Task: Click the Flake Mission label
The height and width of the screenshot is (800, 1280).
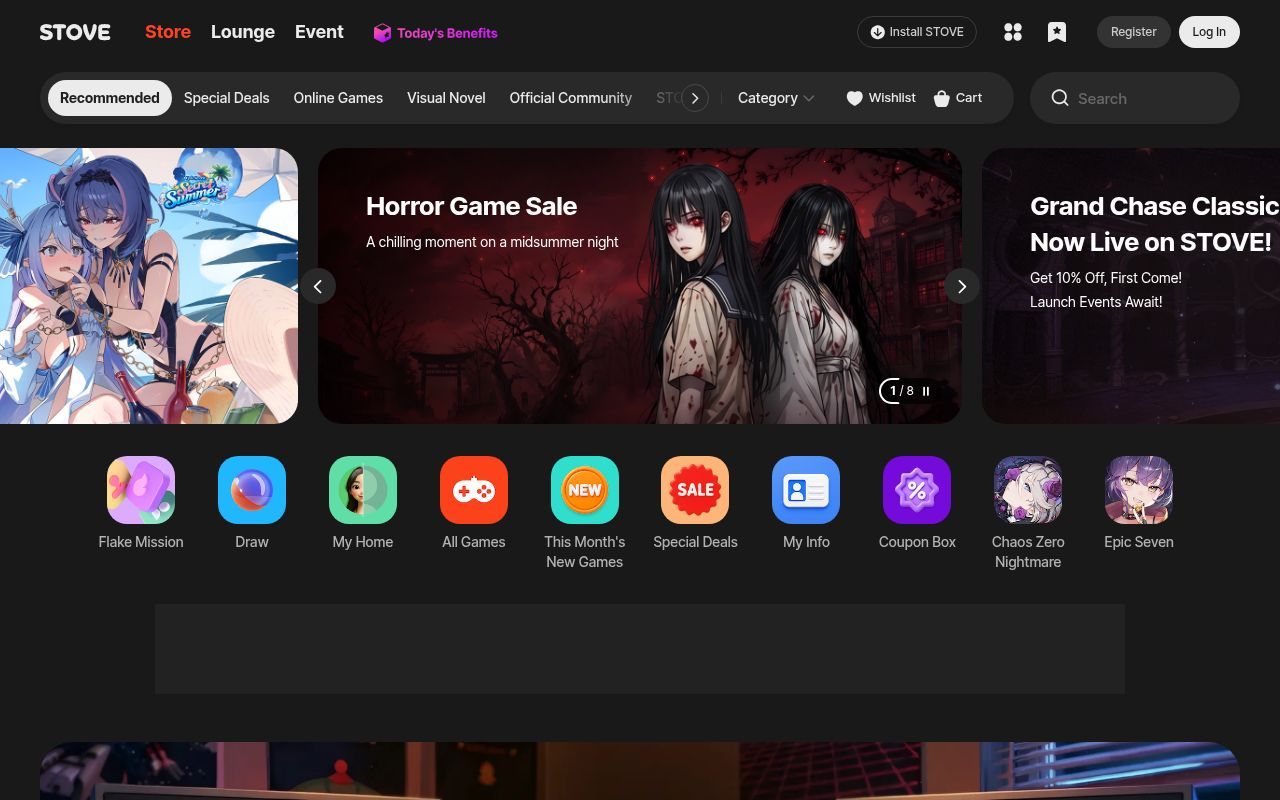Action: tap(141, 542)
